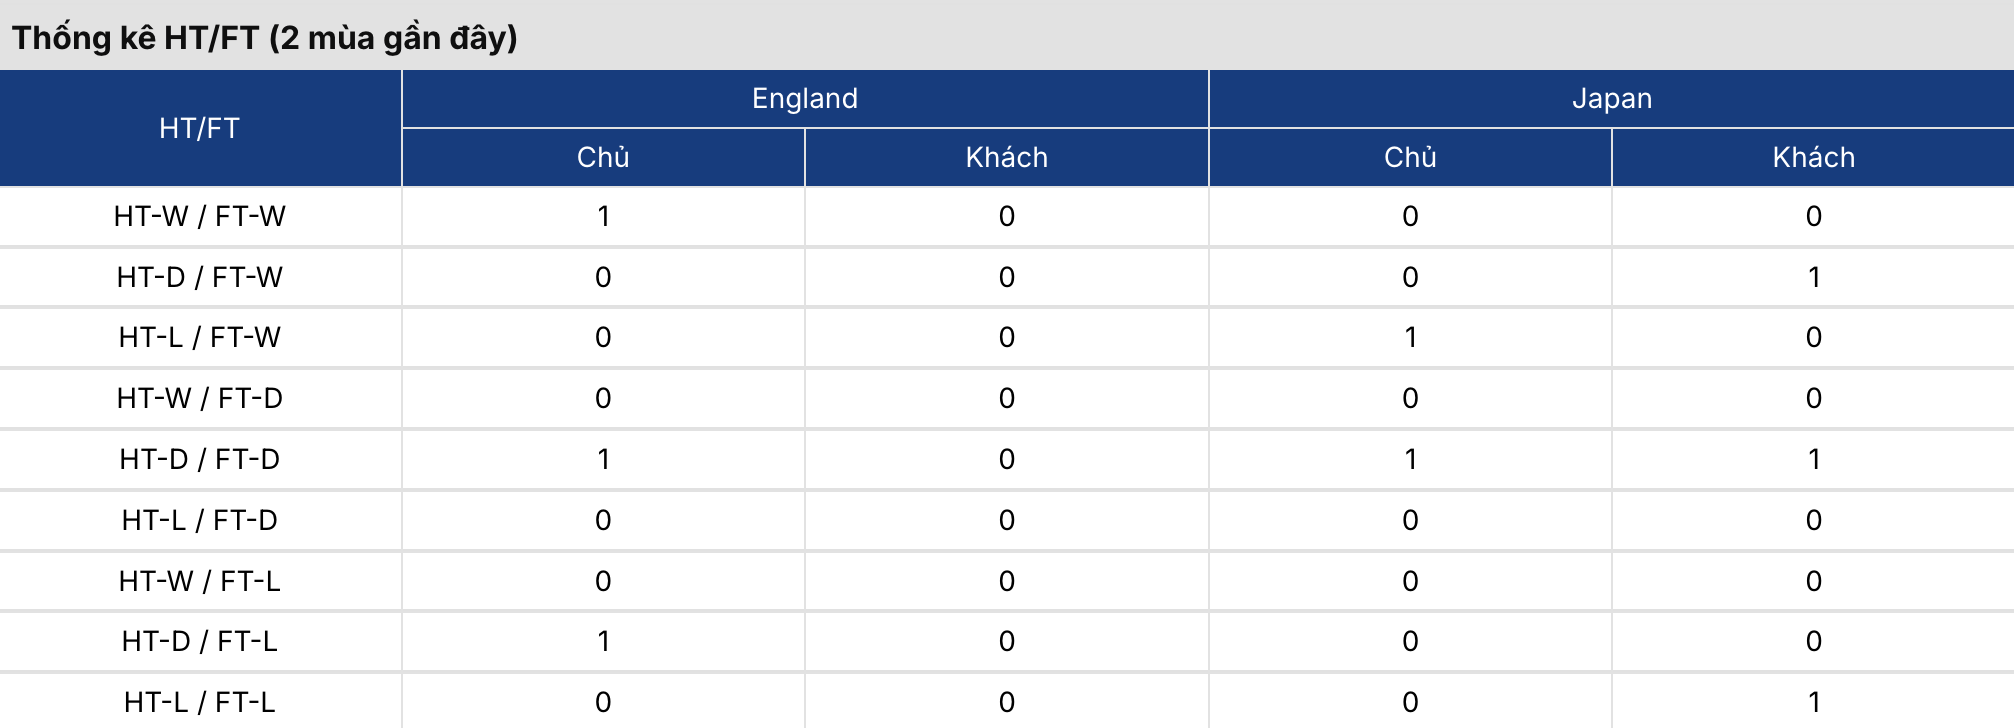Click the Thống kê HT/FT section title
2014x728 pixels.
tap(265, 38)
